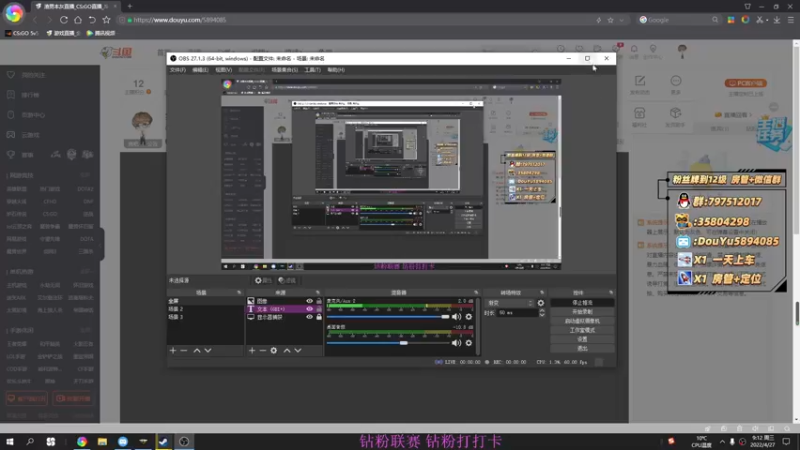Open the OBS 编辑(E) menu
The image size is (800, 450).
click(200, 70)
